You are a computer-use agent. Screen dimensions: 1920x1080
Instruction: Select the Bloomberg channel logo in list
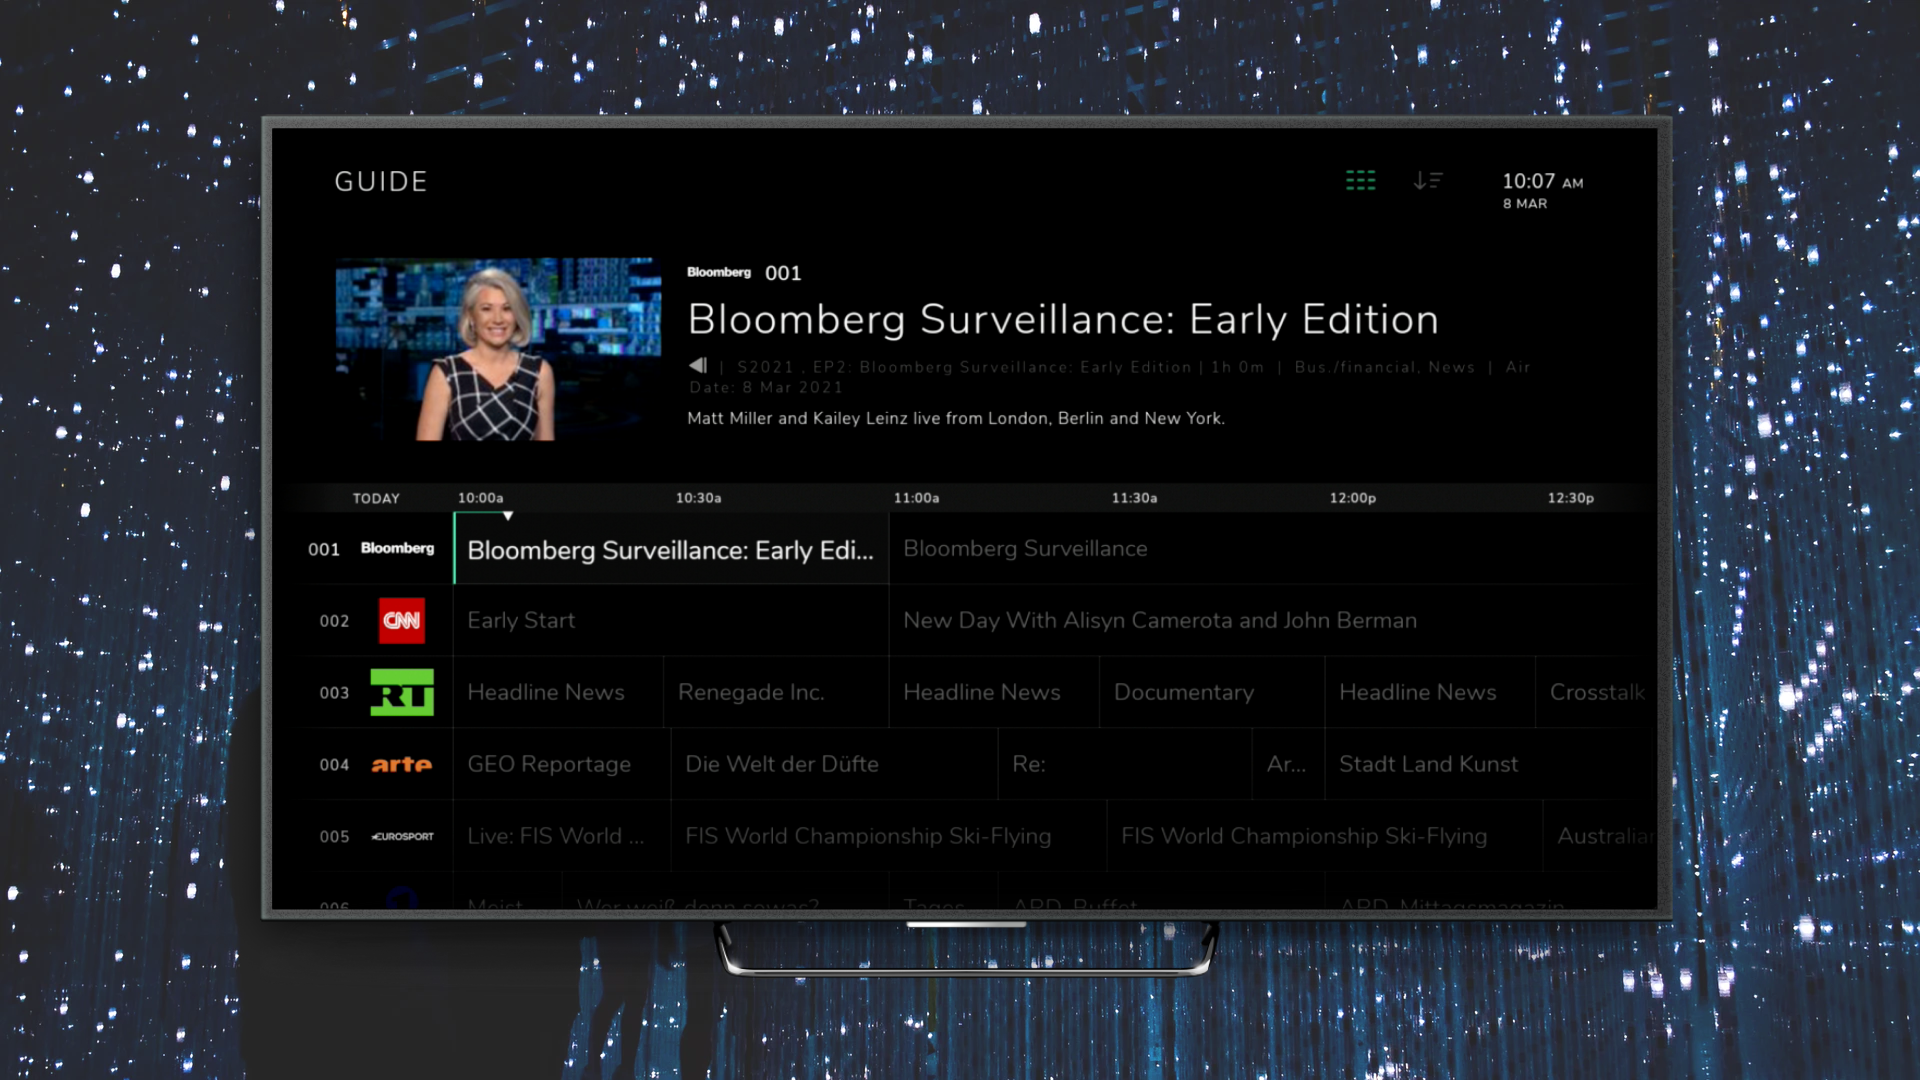(397, 549)
